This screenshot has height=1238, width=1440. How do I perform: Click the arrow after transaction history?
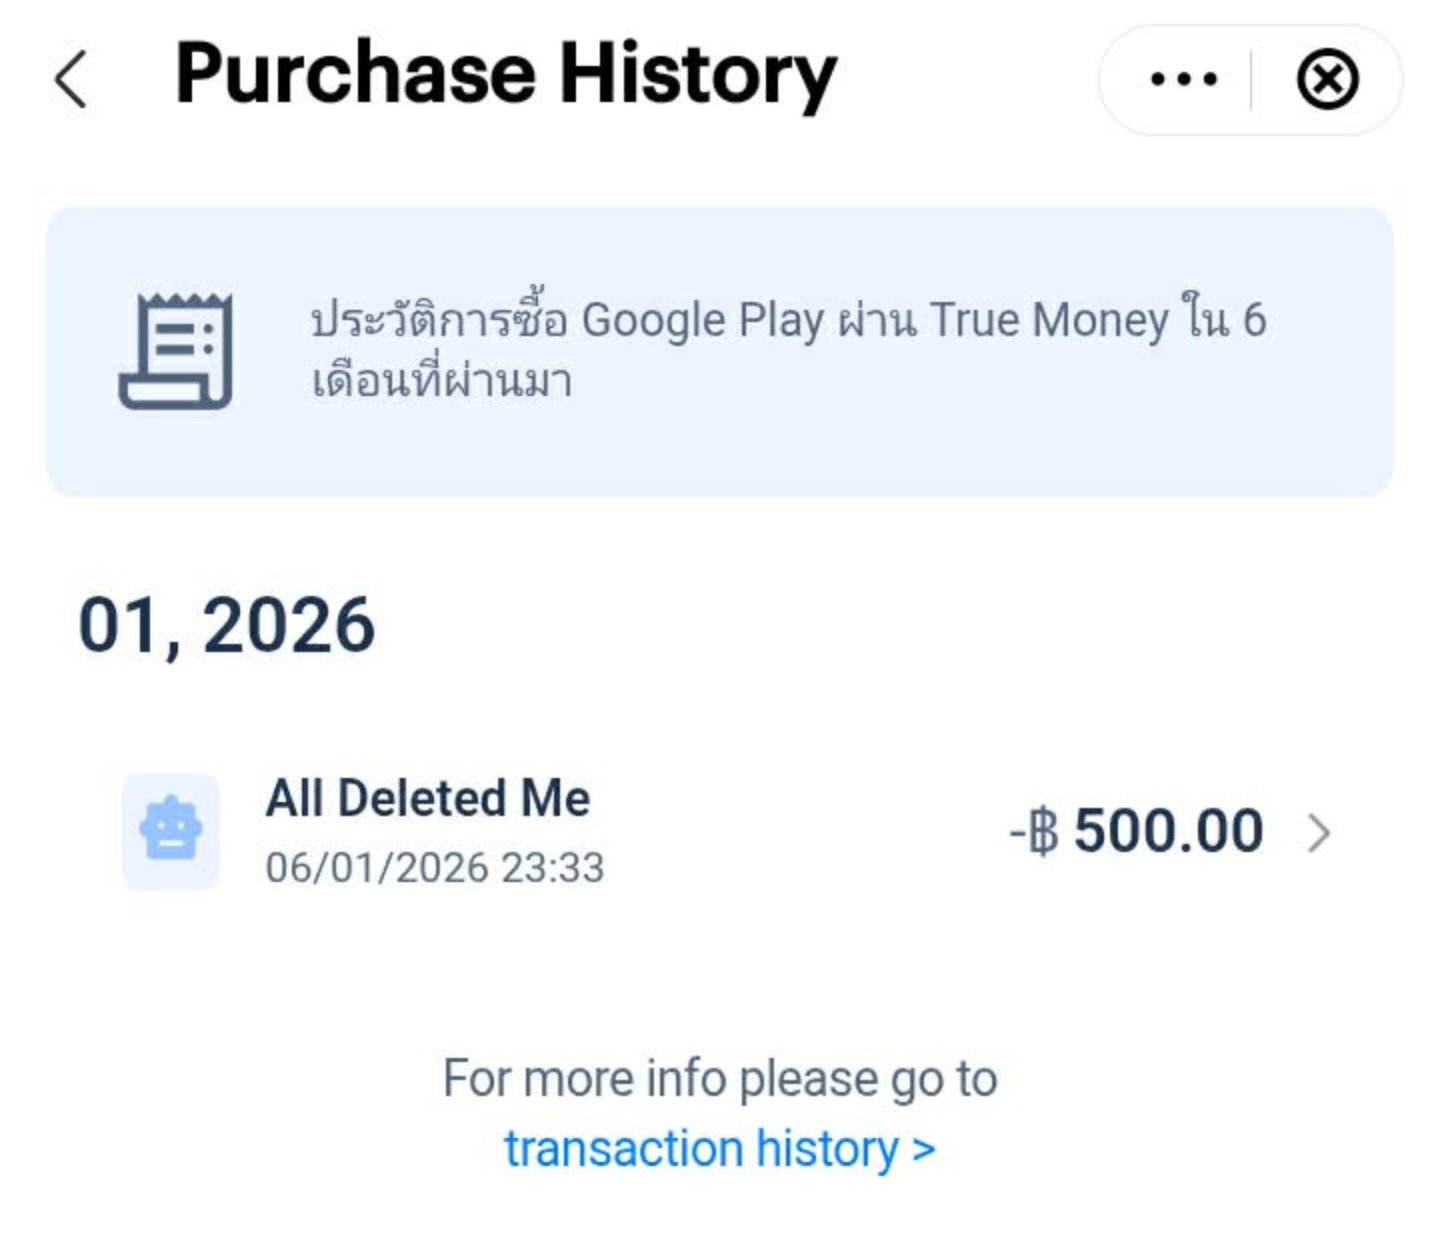[925, 1150]
